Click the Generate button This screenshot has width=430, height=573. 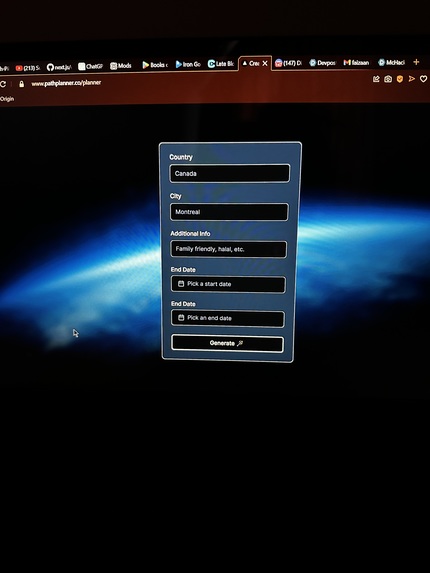[227, 343]
